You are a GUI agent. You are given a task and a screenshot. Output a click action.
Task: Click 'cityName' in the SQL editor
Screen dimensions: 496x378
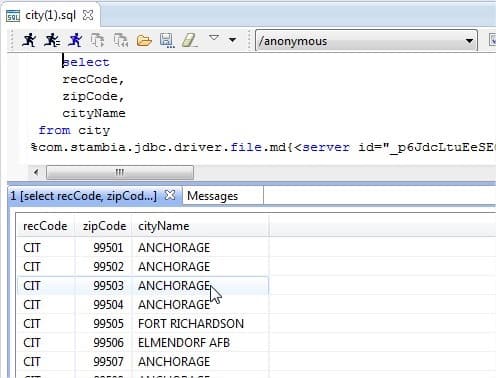(x=94, y=113)
